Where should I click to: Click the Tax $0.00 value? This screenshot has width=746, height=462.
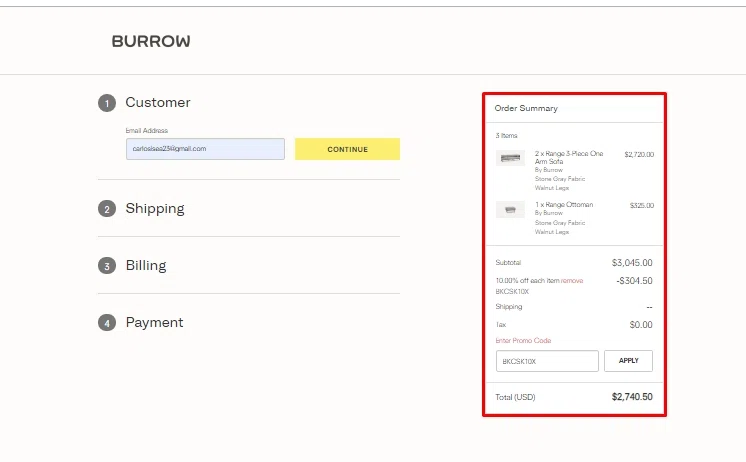pos(641,325)
